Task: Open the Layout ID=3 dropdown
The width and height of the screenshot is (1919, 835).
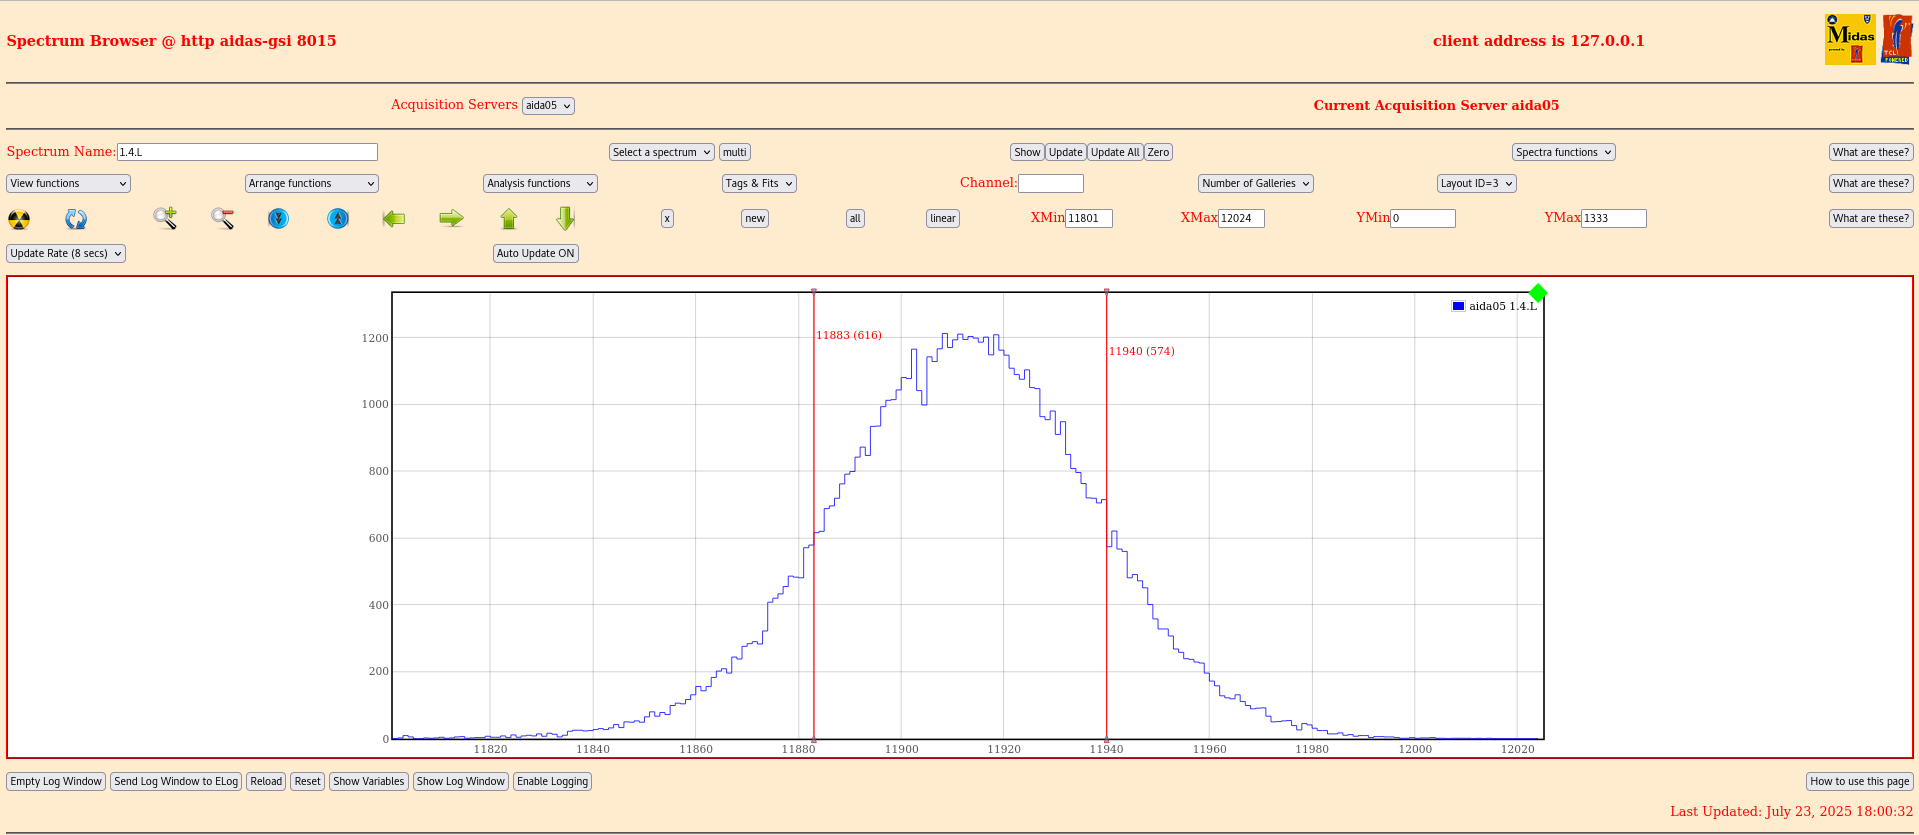Action: pos(1477,184)
